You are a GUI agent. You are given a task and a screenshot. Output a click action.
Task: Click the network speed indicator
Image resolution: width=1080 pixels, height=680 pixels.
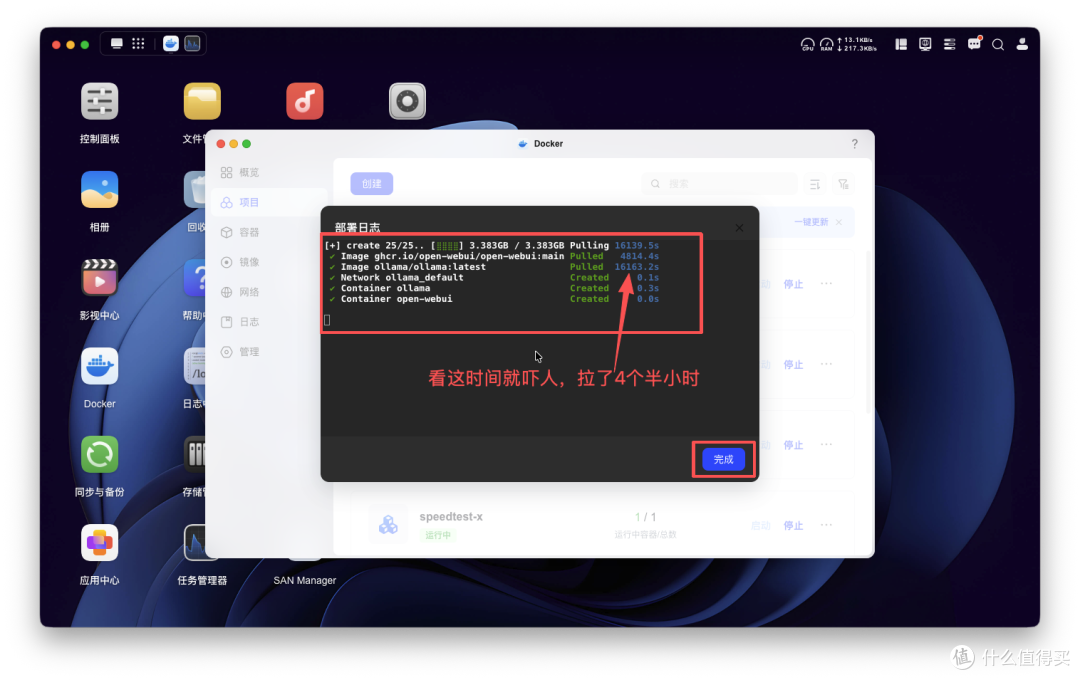pos(858,45)
